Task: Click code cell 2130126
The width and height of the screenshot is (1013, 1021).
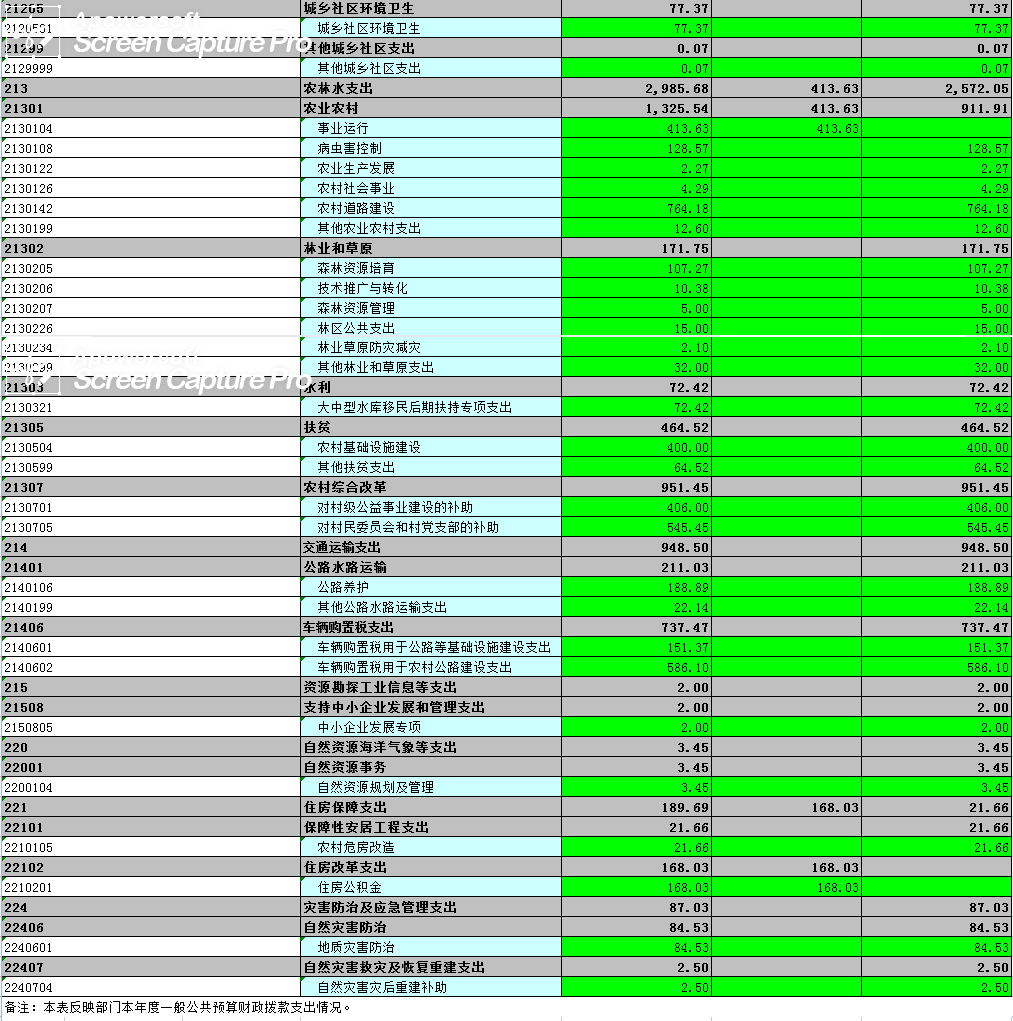Action: click(x=151, y=188)
